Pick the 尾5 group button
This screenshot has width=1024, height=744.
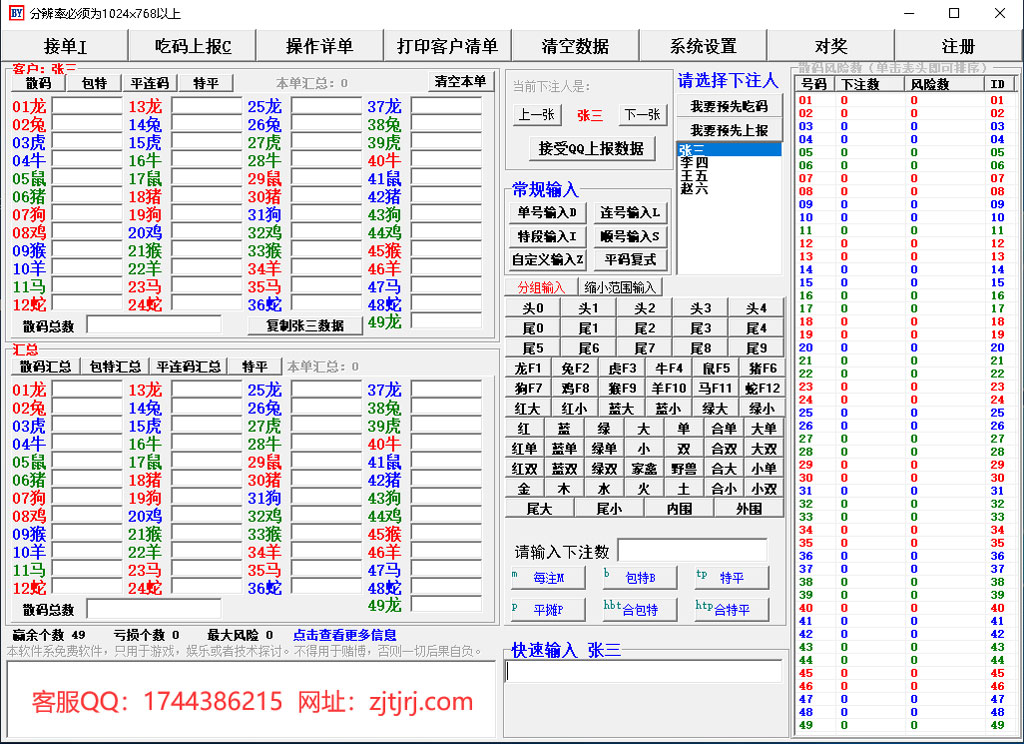(533, 348)
